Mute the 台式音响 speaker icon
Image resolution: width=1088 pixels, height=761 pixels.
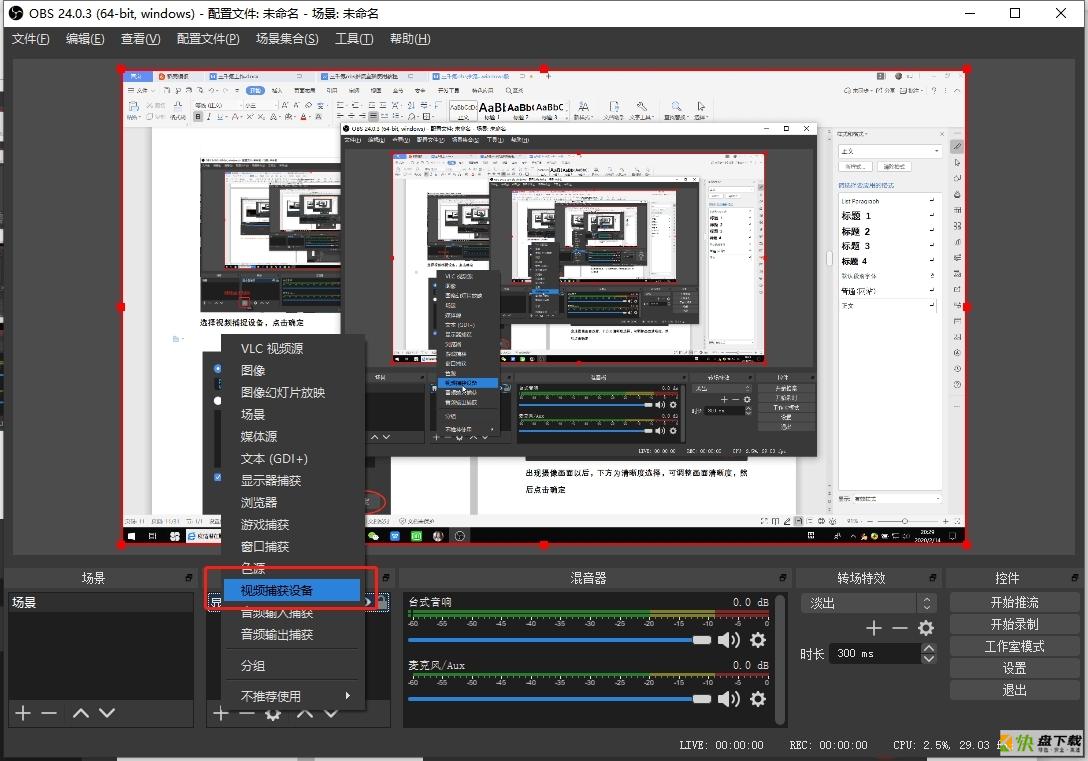coord(728,640)
